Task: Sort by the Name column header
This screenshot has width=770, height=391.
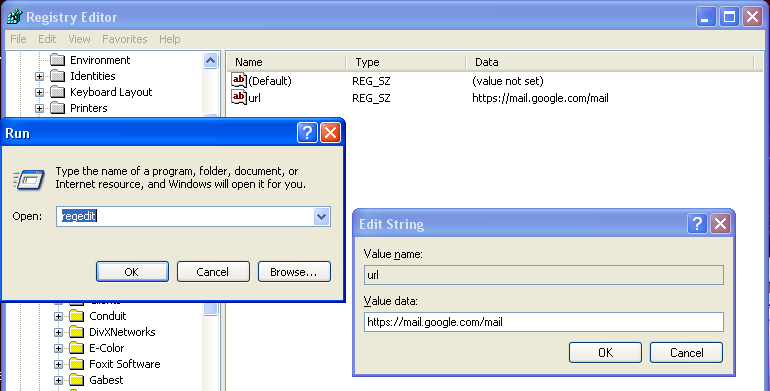Action: (286, 62)
